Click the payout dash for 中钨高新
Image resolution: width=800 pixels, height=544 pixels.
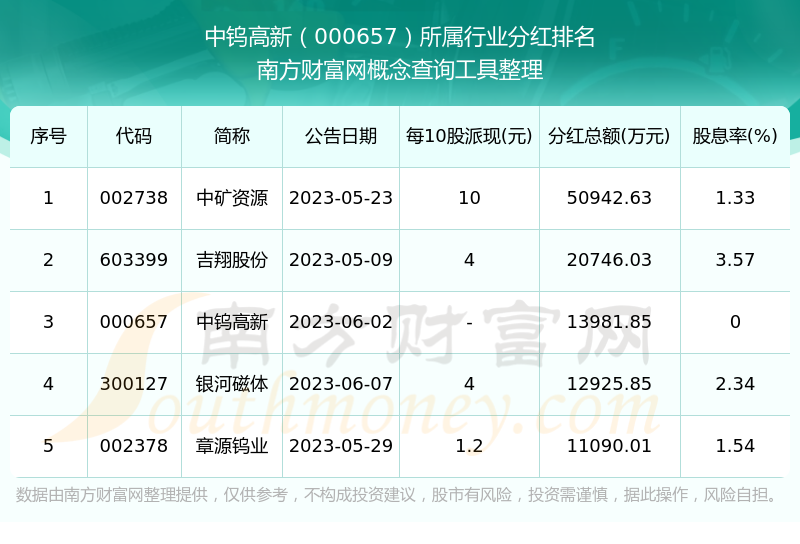[469, 323]
